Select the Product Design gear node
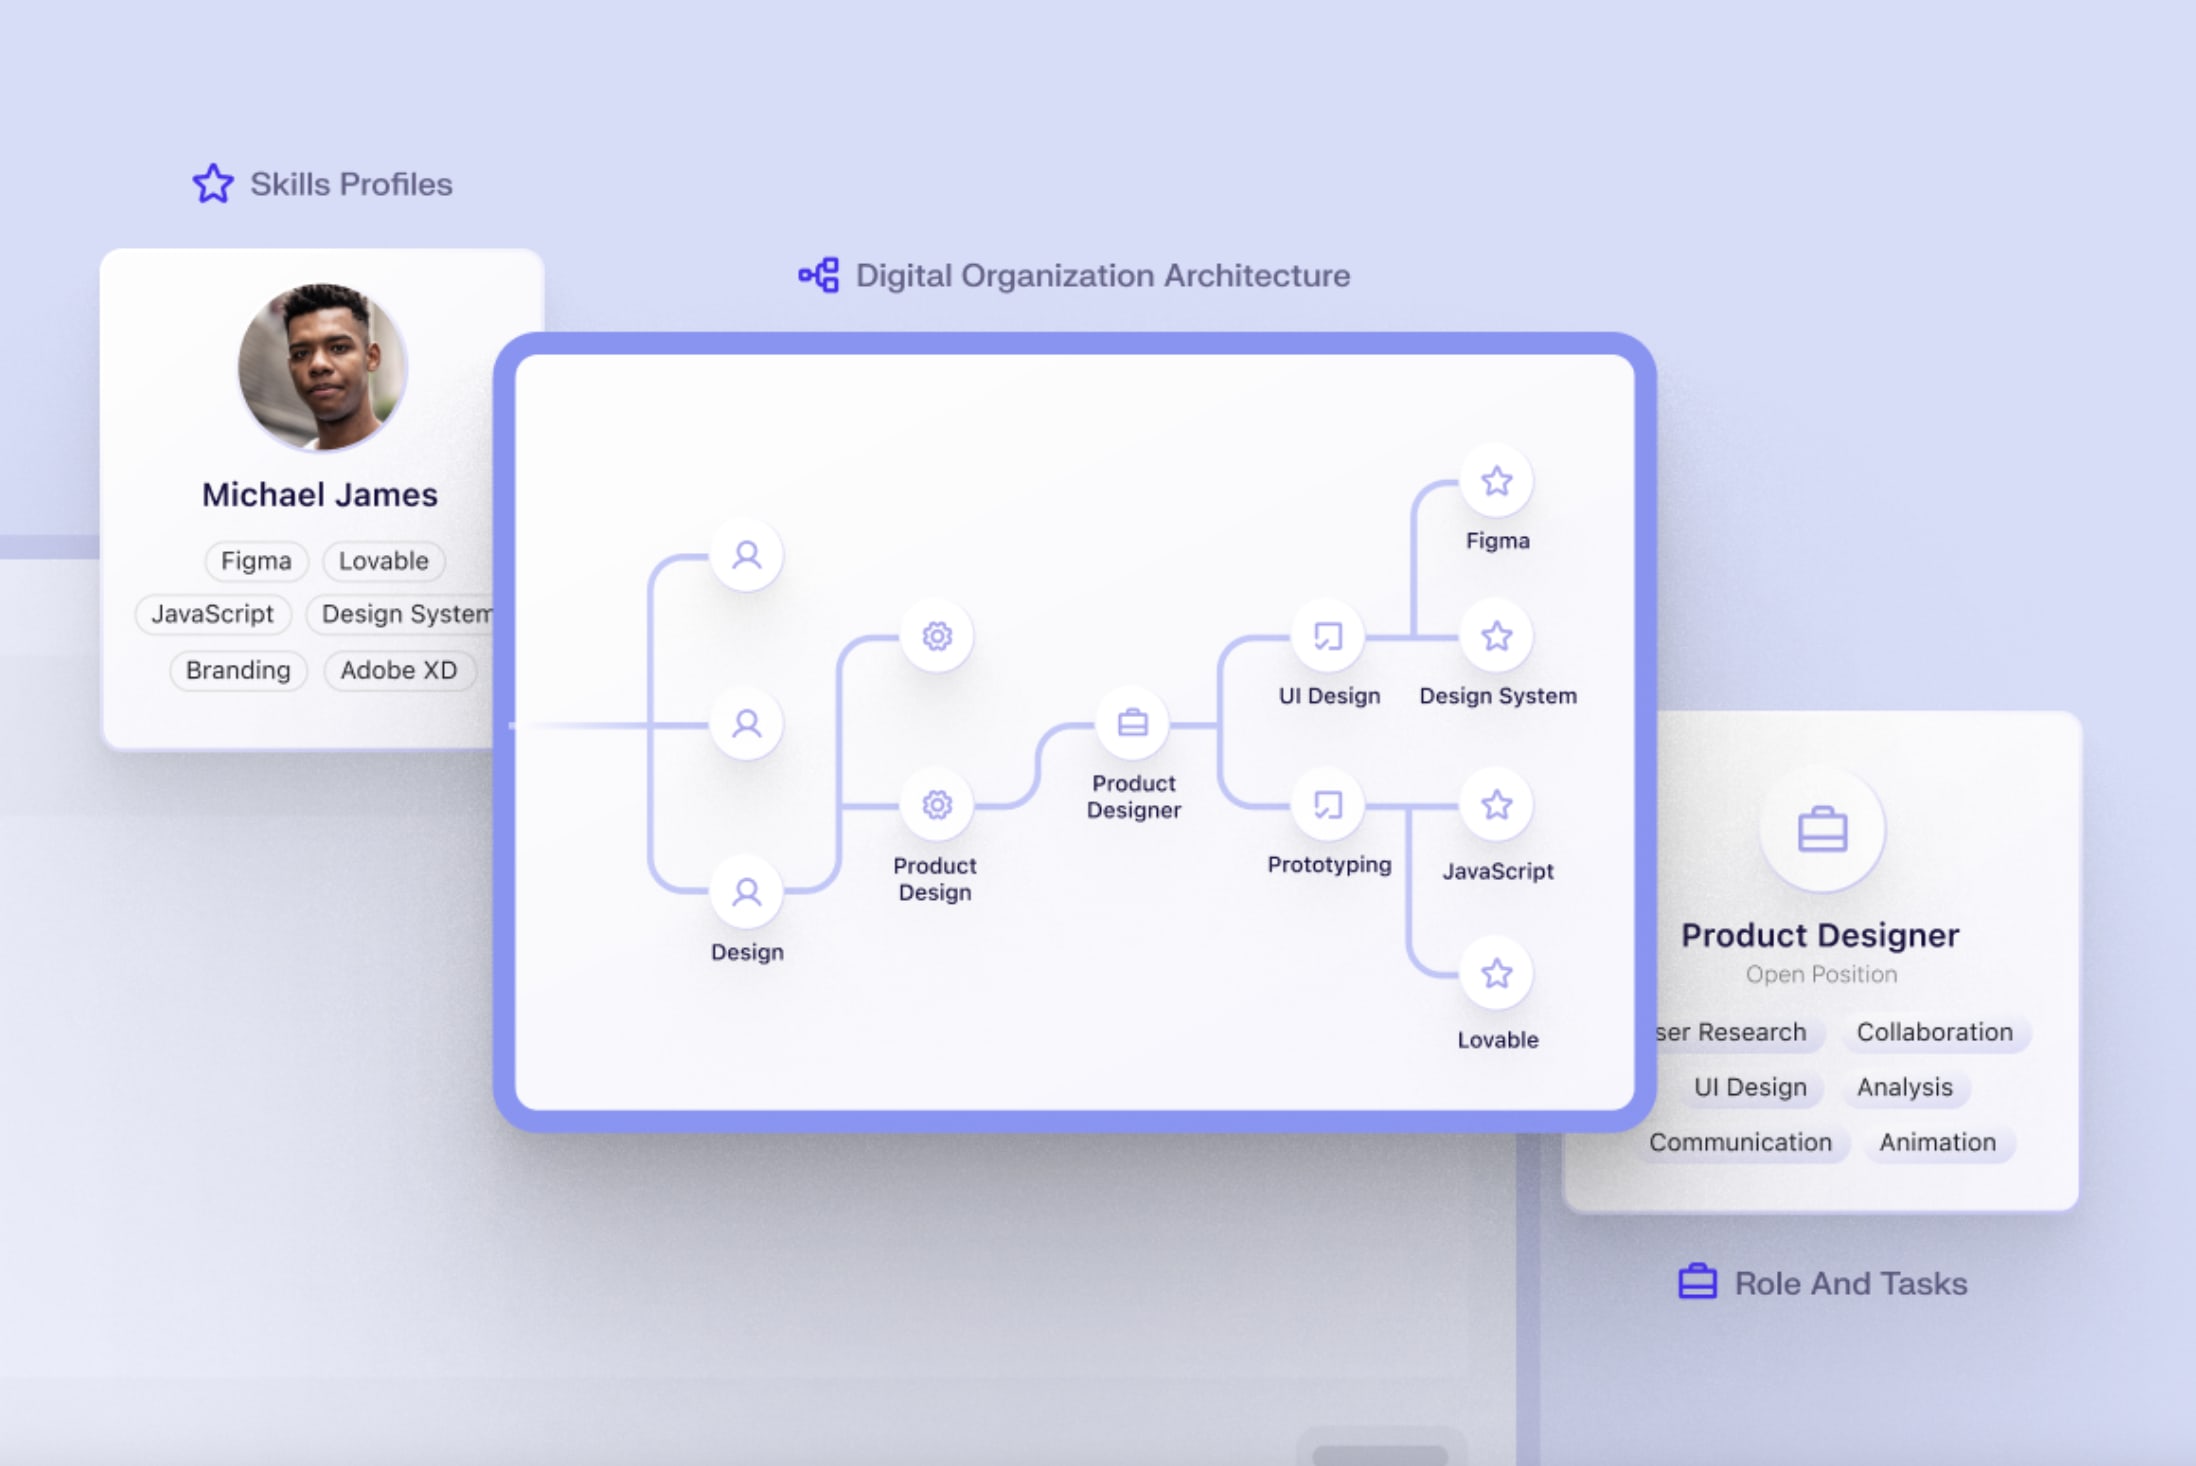This screenshot has width=2196, height=1466. (x=937, y=805)
